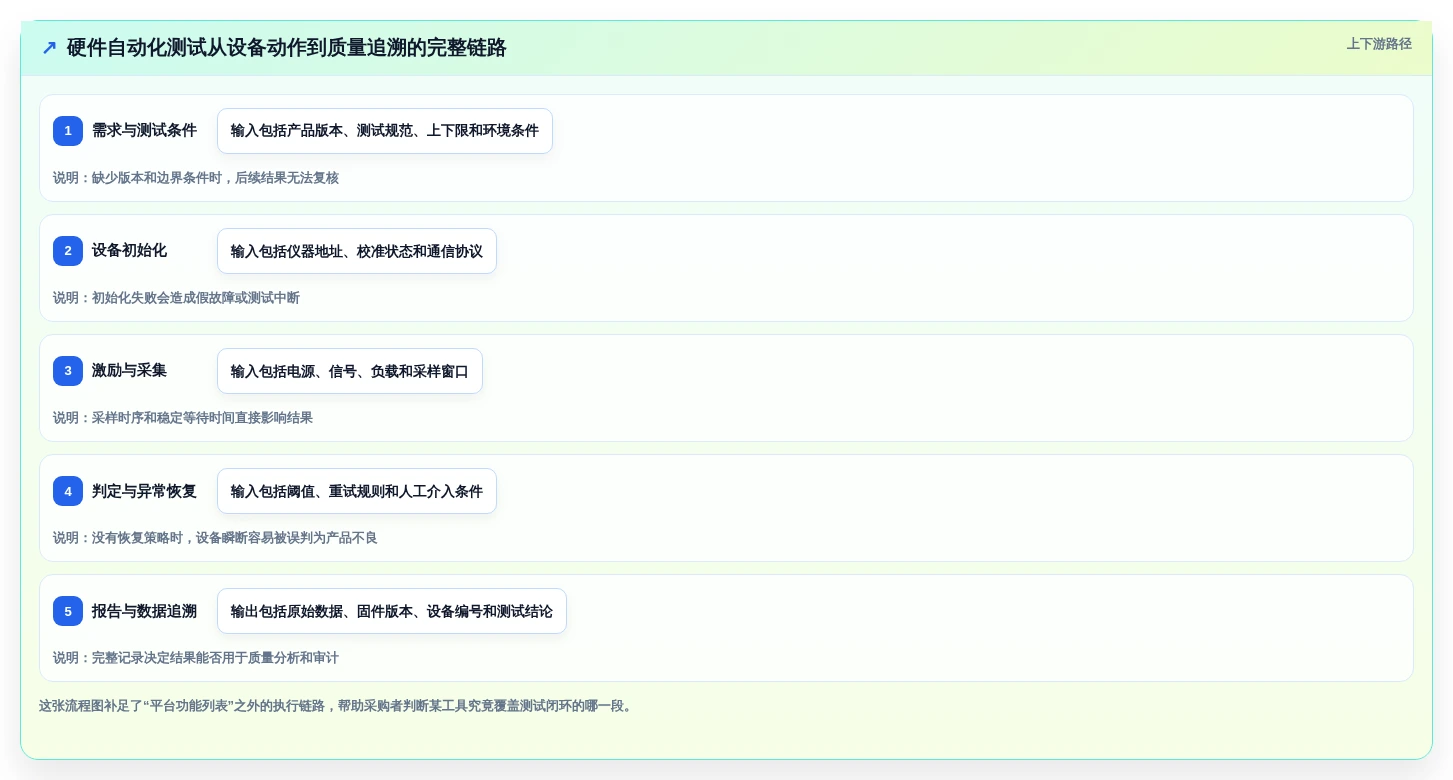
Task: Click the step 2 number badge
Action: (68, 251)
